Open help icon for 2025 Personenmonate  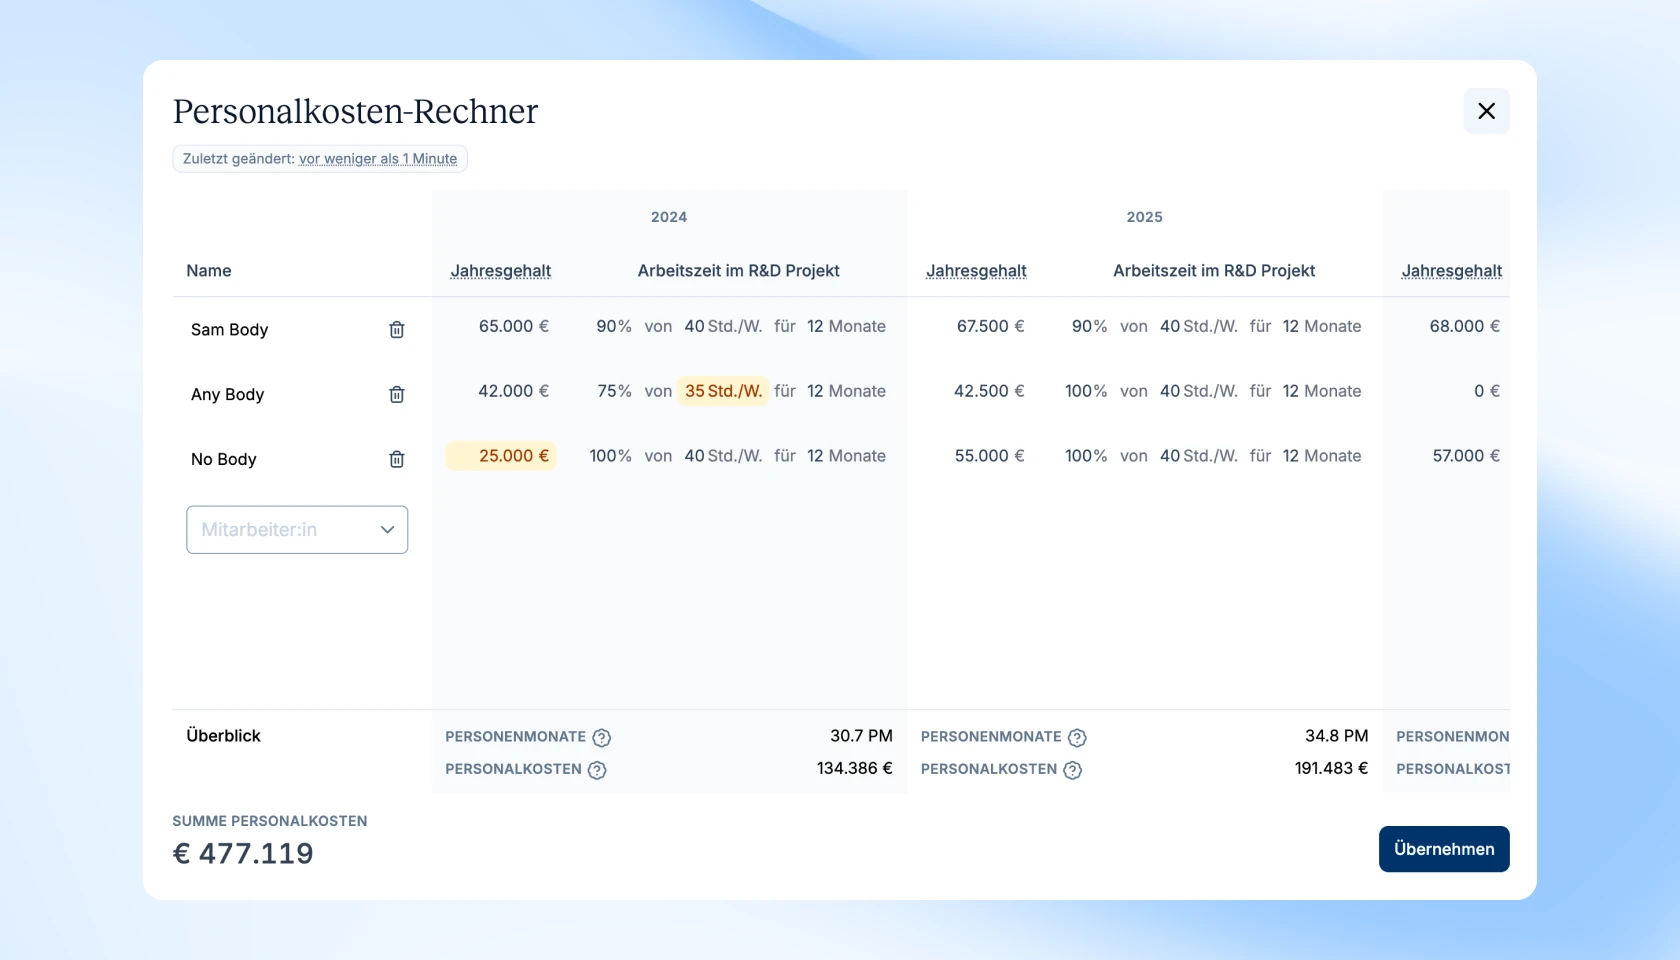(1077, 738)
